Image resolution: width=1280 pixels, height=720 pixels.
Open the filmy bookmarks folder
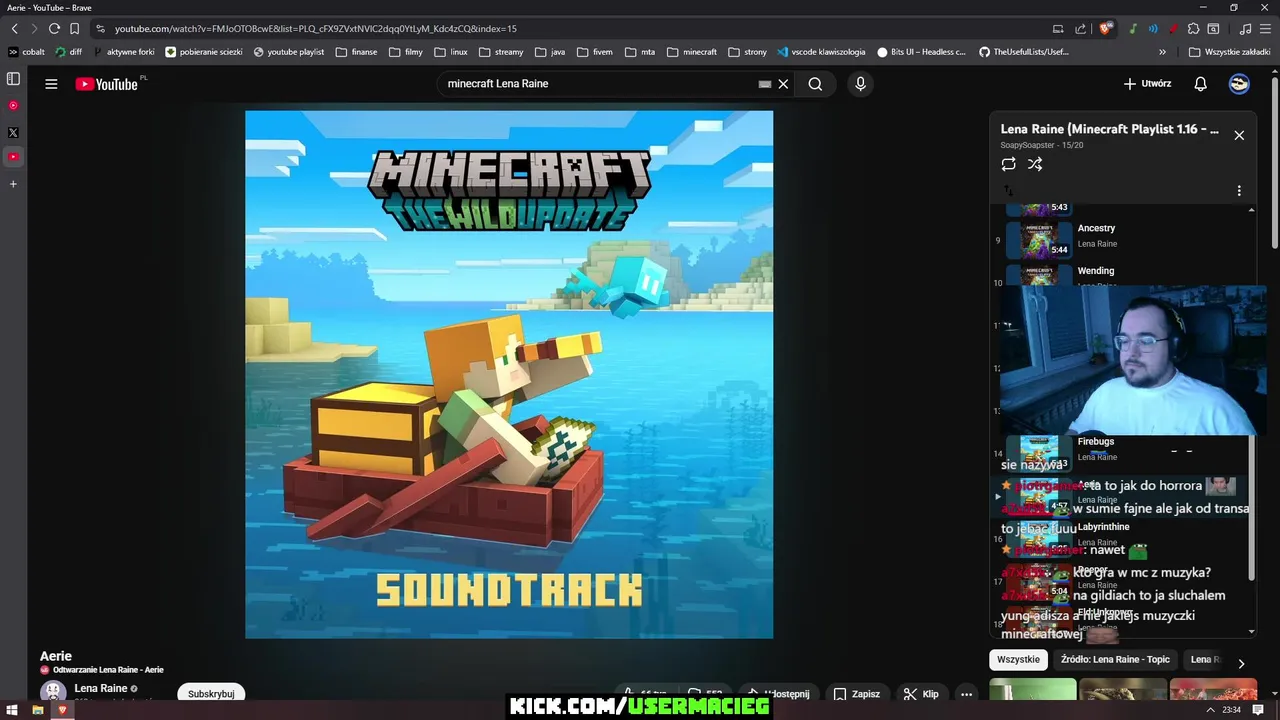tap(406, 52)
